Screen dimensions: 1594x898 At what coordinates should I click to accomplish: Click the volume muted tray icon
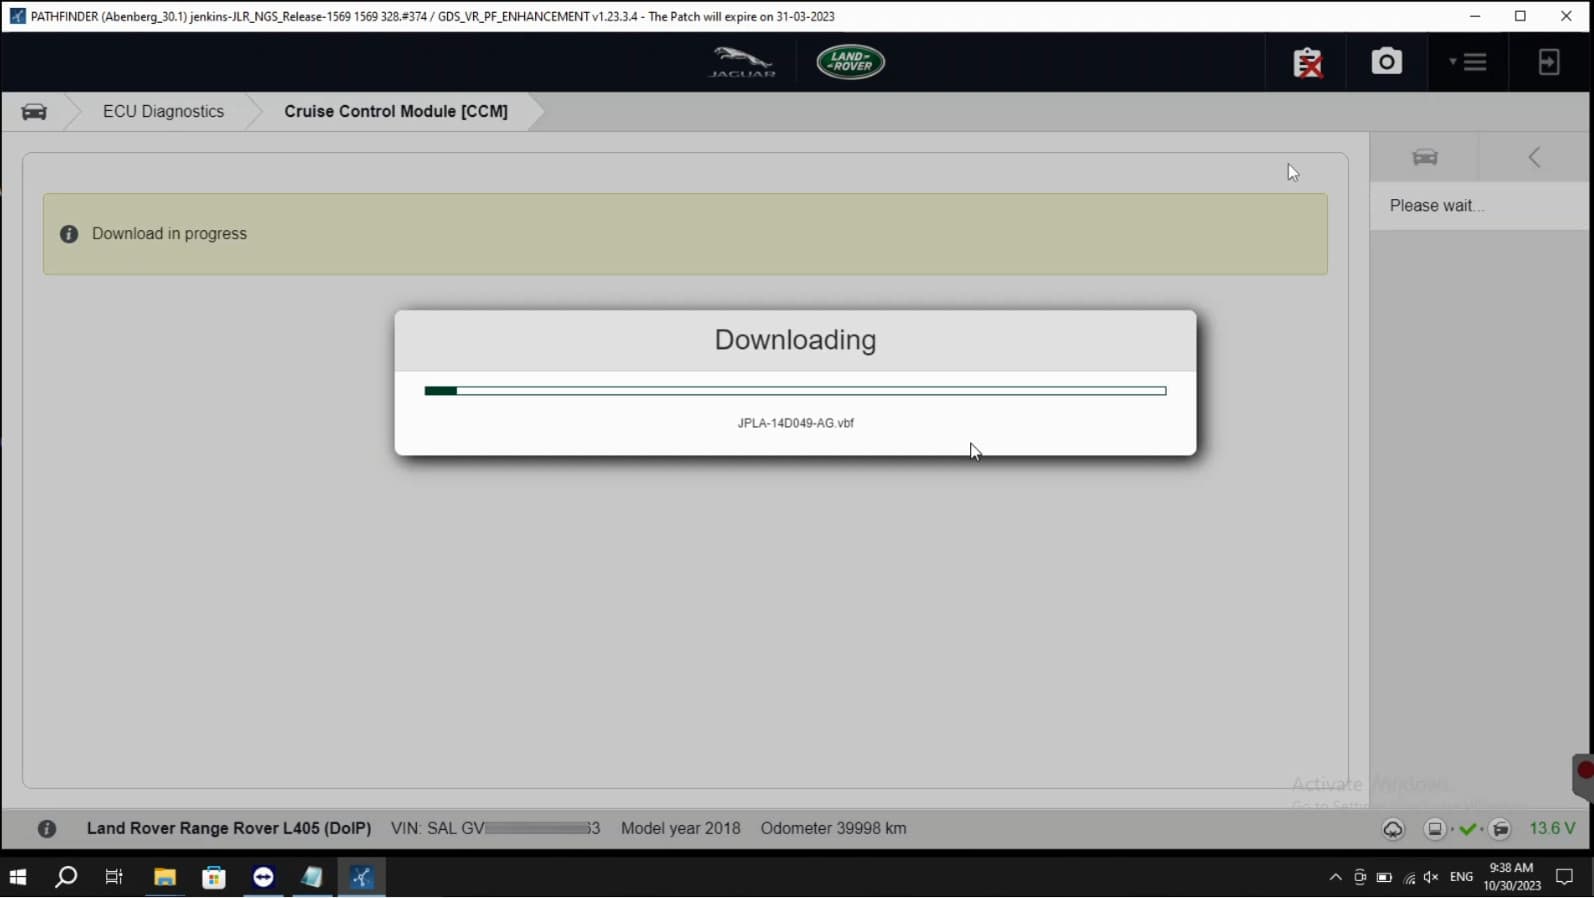1431,877
